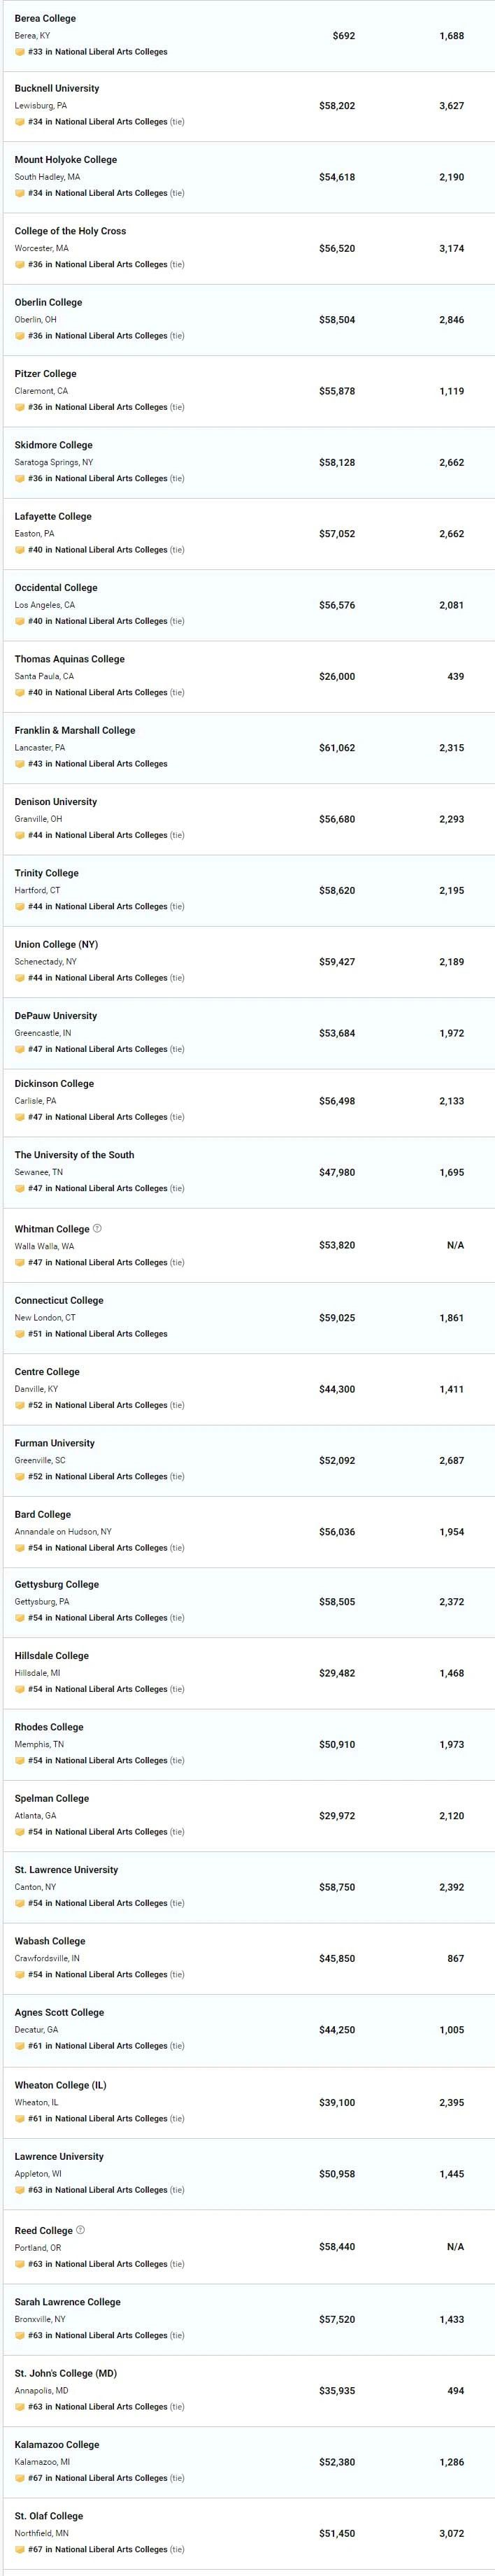Click the ranking badge icon under Berea College
495x2576 pixels.
pos(20,52)
